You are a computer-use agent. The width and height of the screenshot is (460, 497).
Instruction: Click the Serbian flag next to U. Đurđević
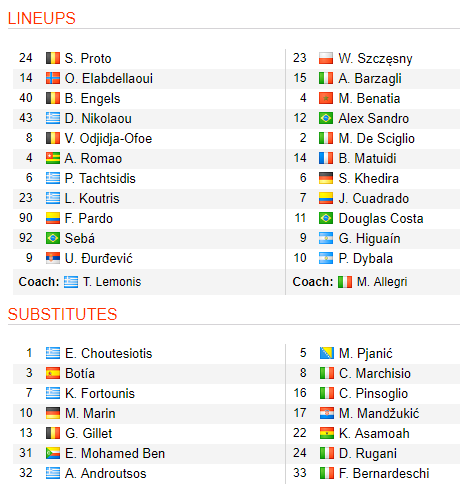53,258
